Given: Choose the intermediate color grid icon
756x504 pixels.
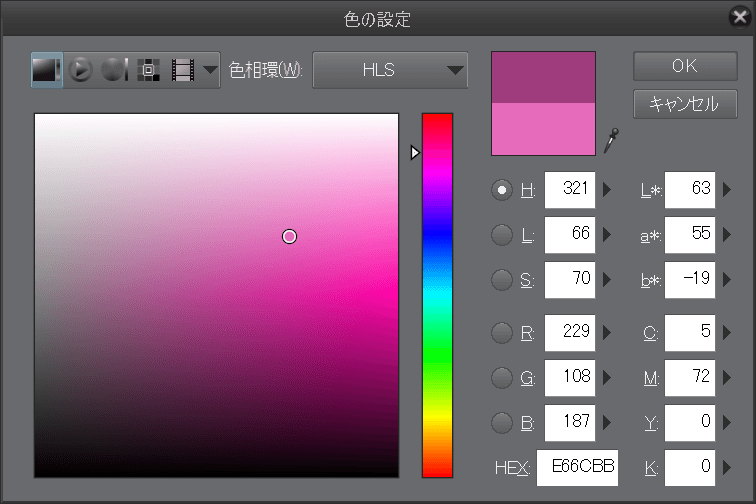Looking at the screenshot, I should pos(149,70).
